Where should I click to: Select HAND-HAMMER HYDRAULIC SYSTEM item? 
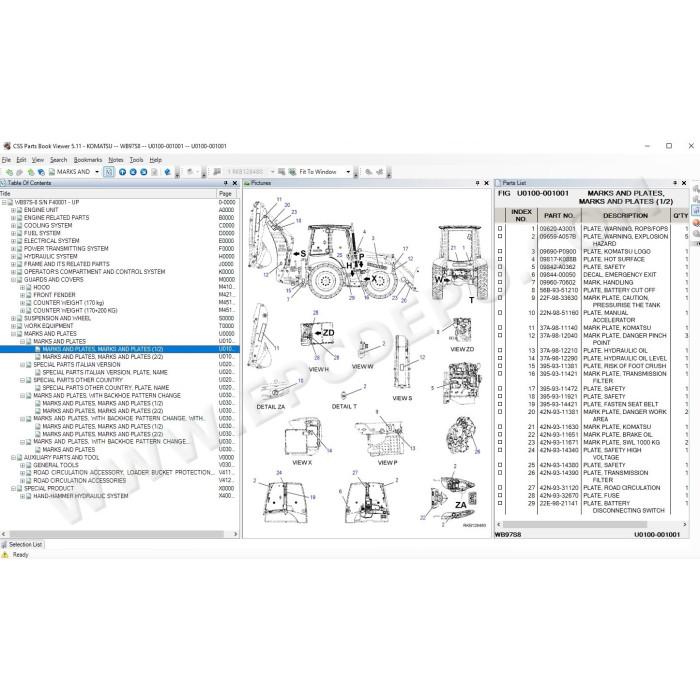point(80,496)
